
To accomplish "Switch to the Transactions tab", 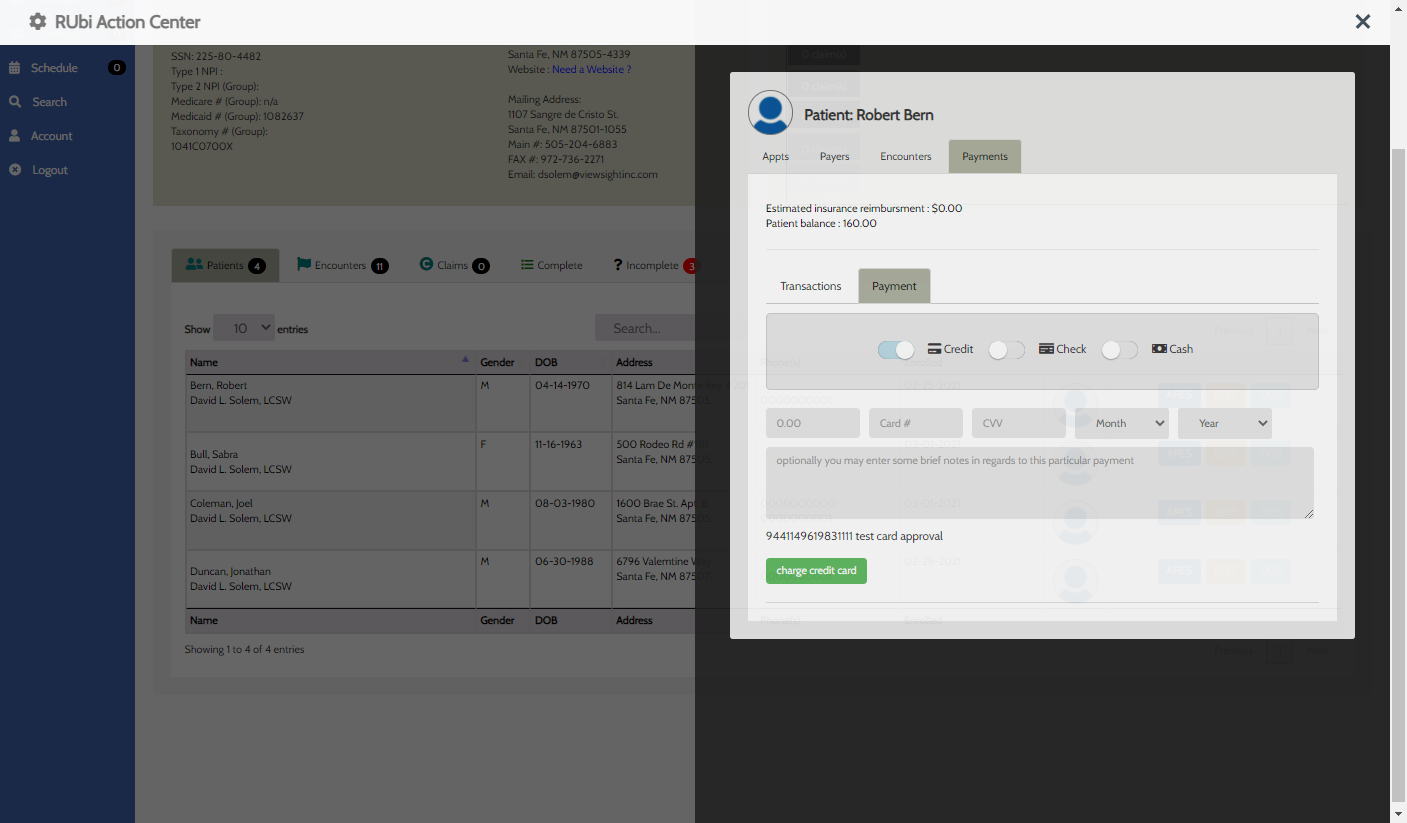I will (810, 286).
